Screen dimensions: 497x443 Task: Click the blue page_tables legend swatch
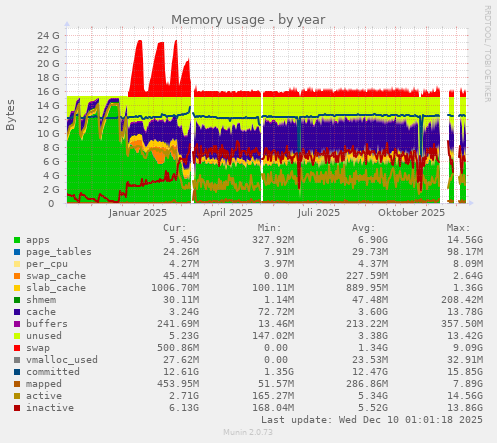(17, 252)
